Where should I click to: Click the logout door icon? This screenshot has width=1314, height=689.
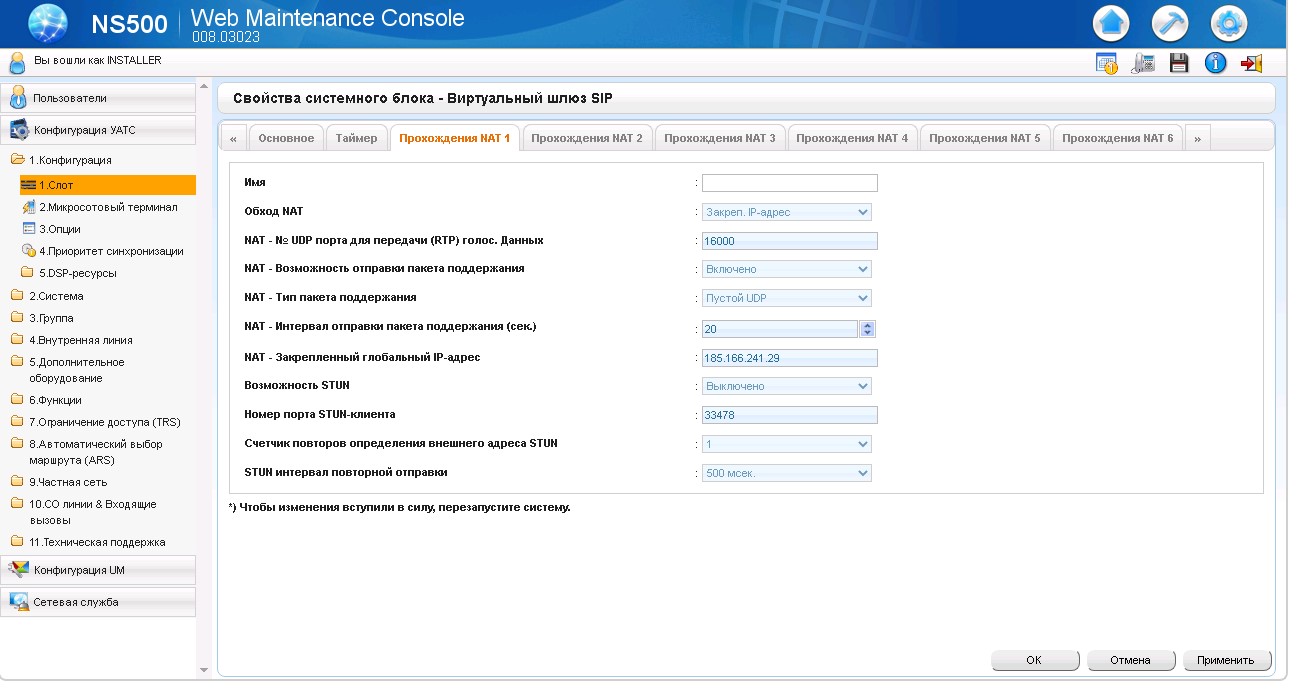coord(1251,63)
